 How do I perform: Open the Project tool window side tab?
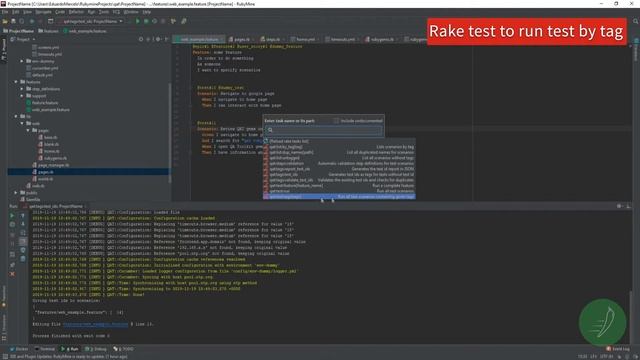[4, 50]
